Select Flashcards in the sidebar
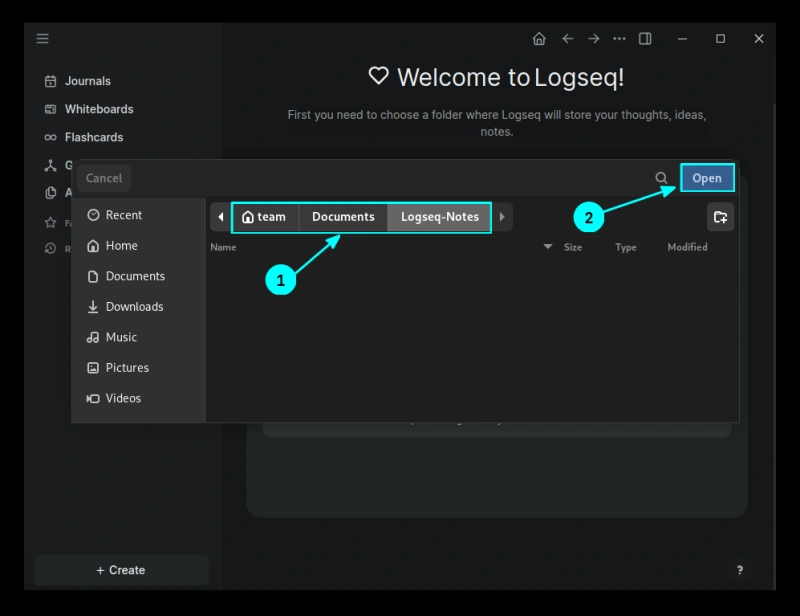The height and width of the screenshot is (616, 800). click(93, 137)
